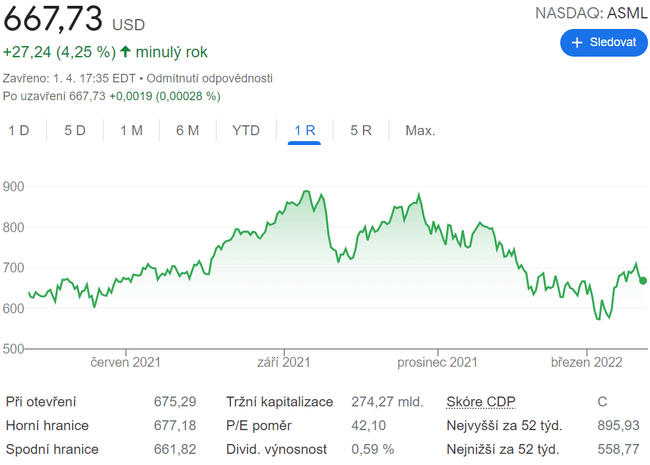Select the active 1 R tab
650x465 pixels.
click(x=304, y=130)
